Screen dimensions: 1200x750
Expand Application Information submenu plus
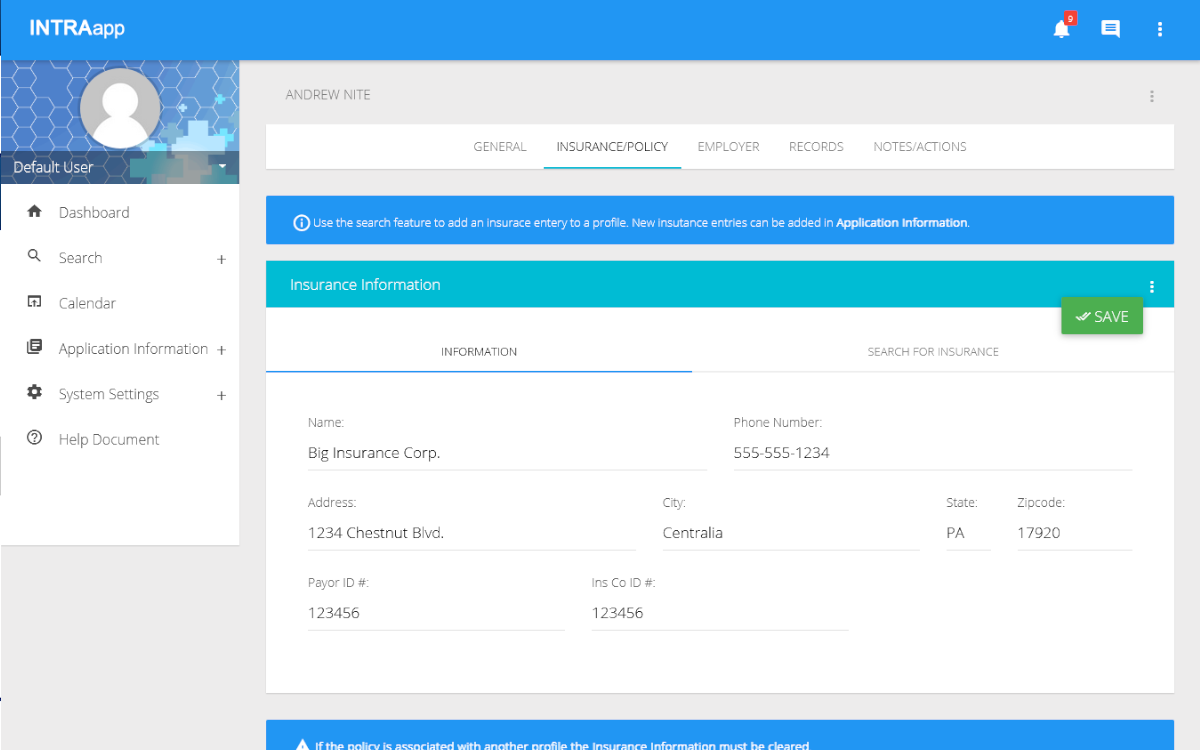[x=222, y=350]
